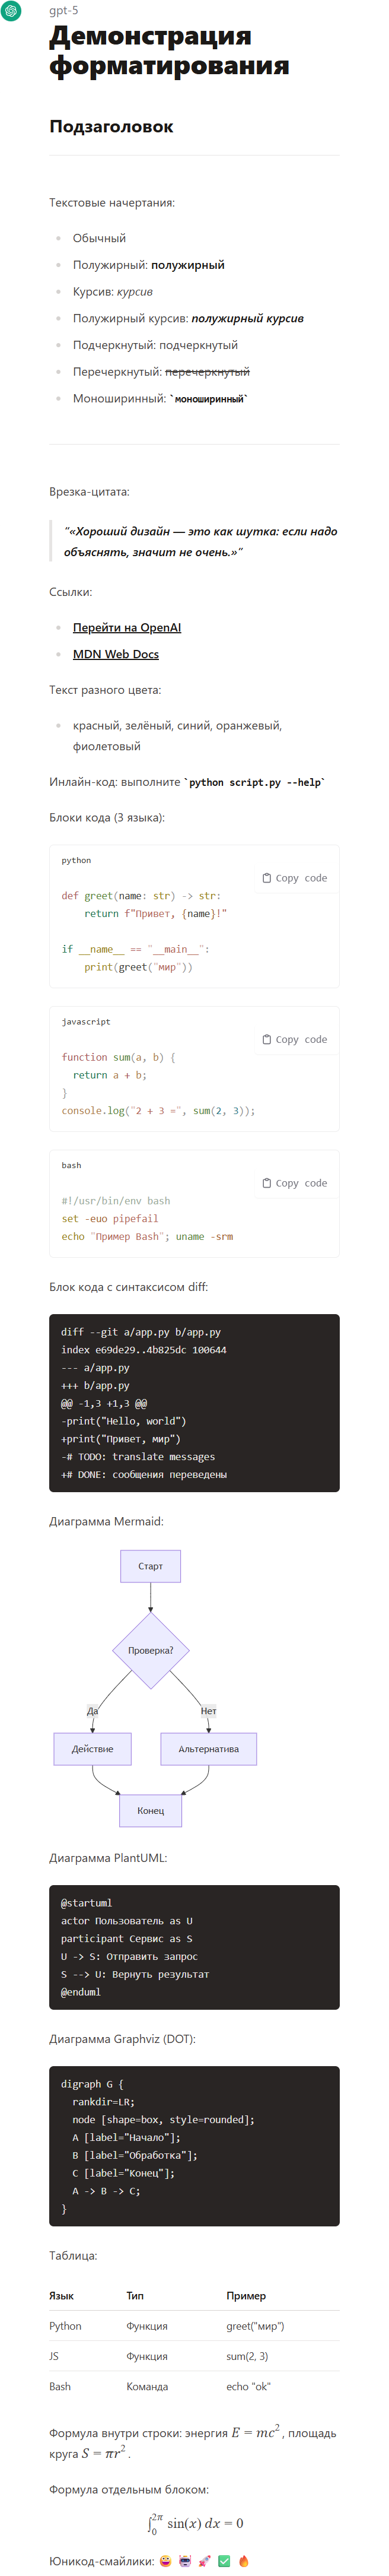Click the rocket emoji
This screenshot has width=389, height=2576.
204,2561
